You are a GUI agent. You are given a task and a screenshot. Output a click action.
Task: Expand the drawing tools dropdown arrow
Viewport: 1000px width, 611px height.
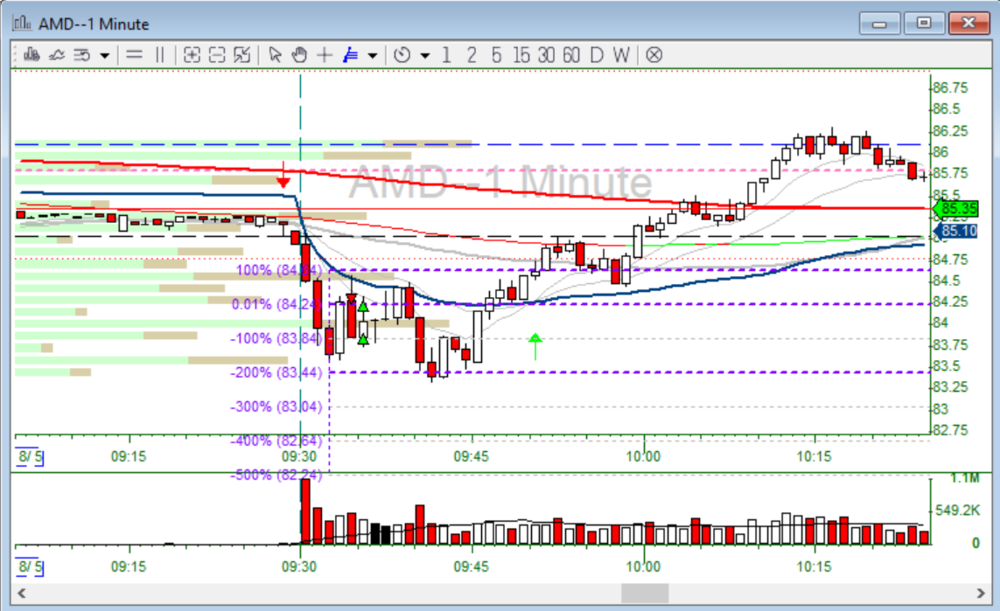(372, 55)
